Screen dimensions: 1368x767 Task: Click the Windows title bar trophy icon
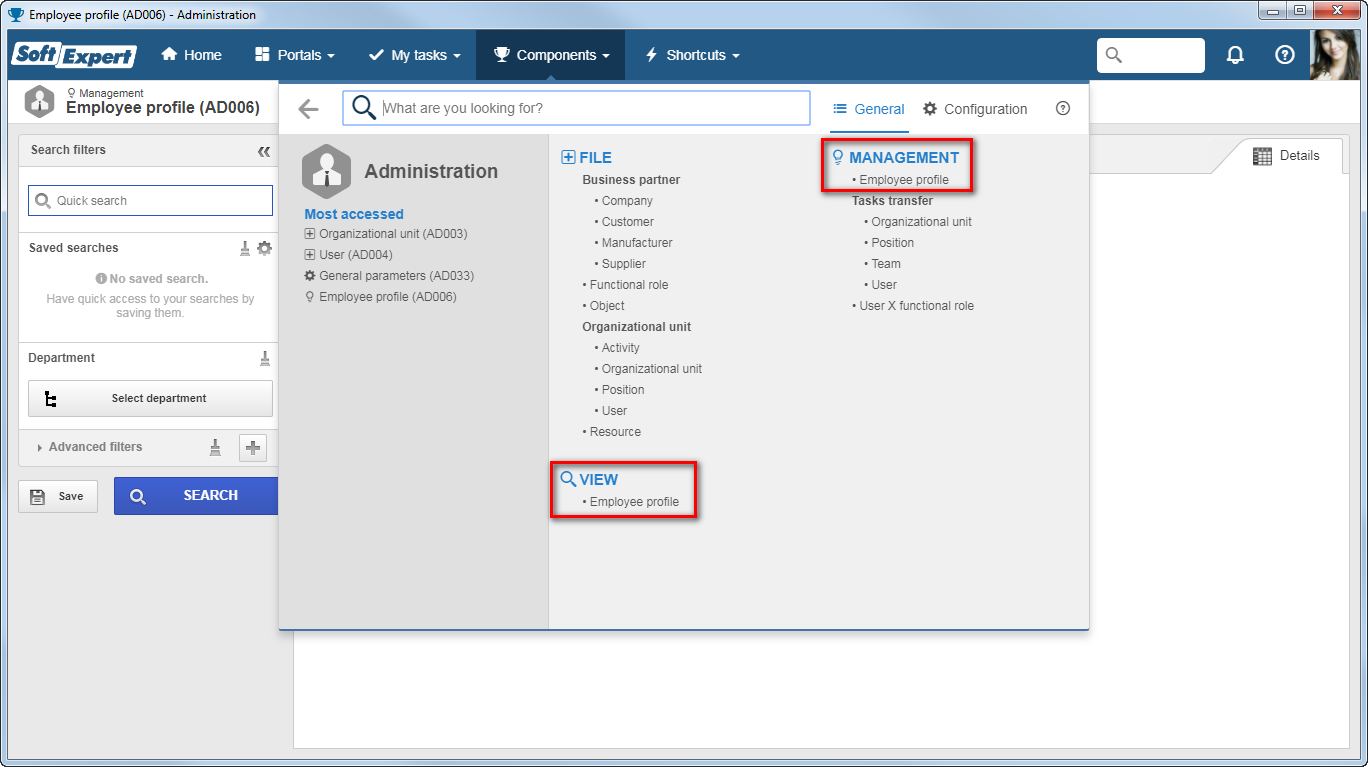coord(15,15)
